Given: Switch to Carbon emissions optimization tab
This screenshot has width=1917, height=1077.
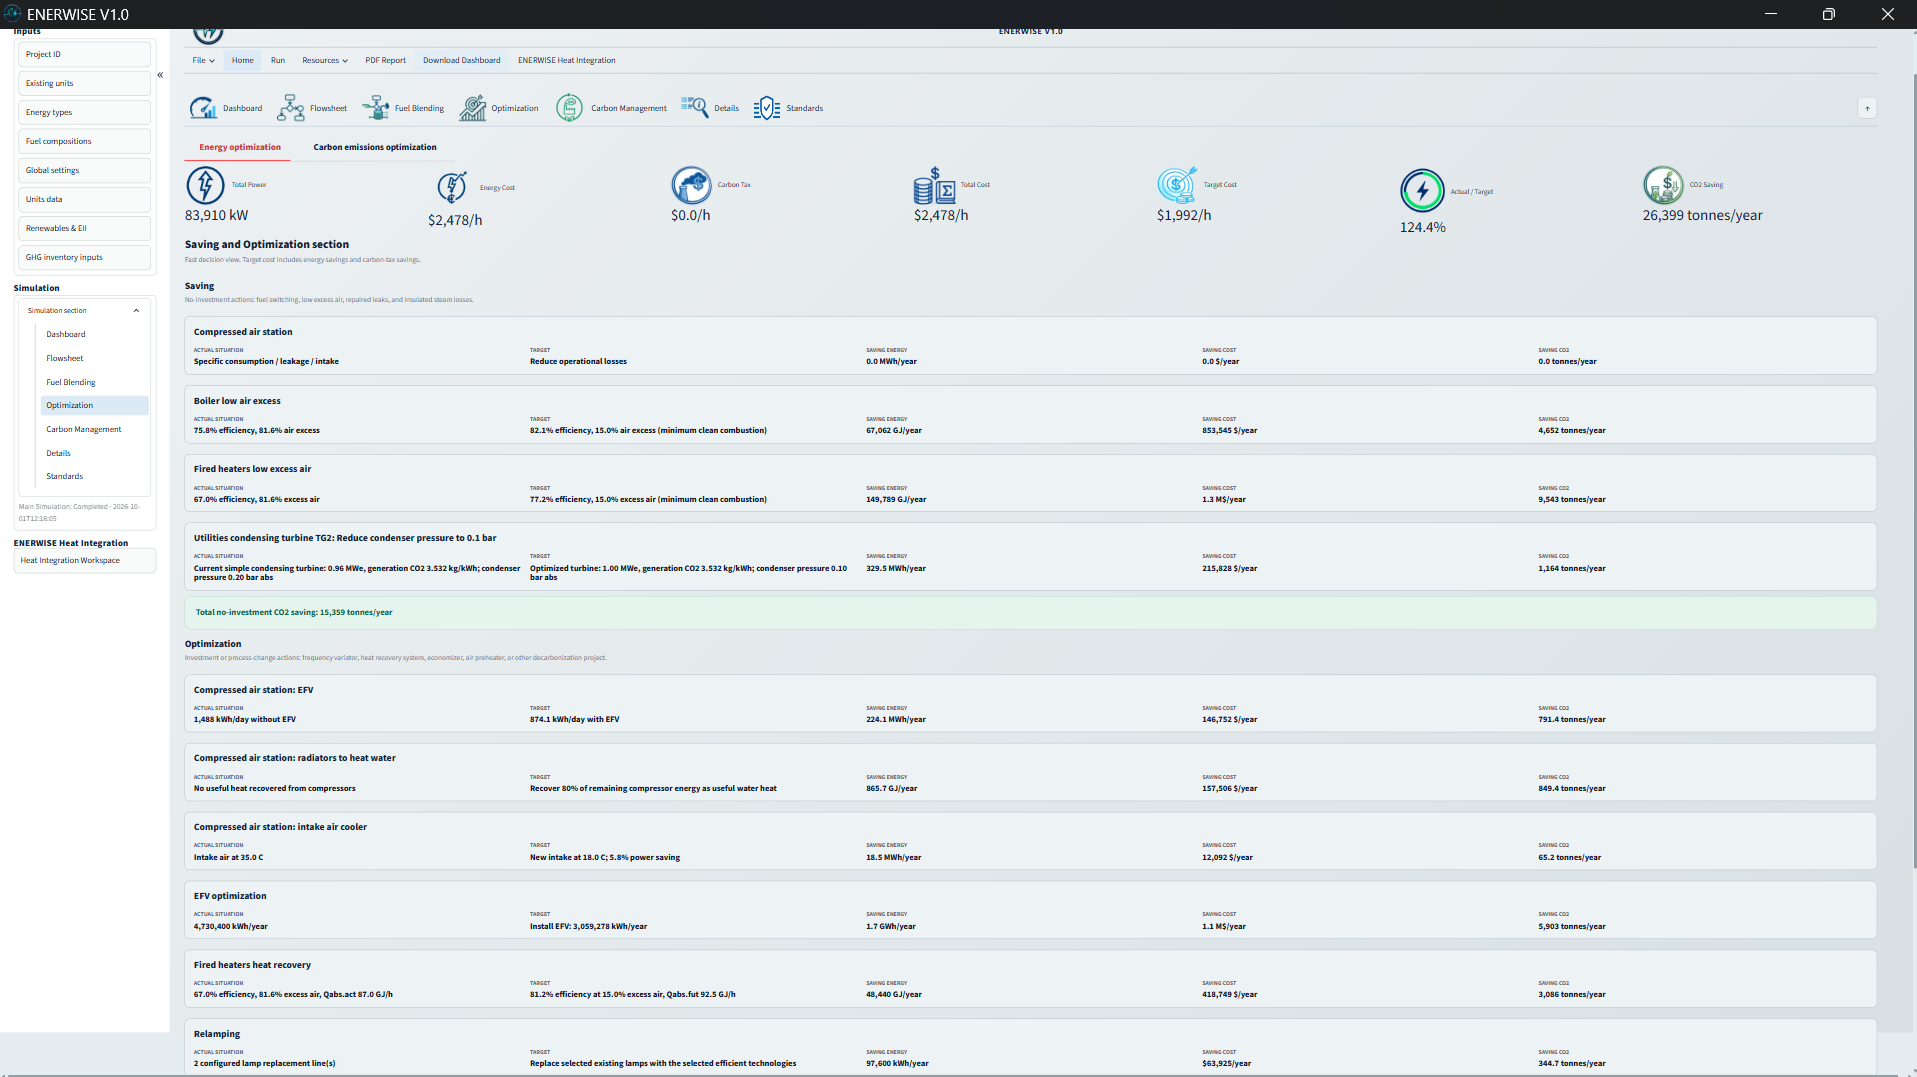Looking at the screenshot, I should pyautogui.click(x=375, y=147).
